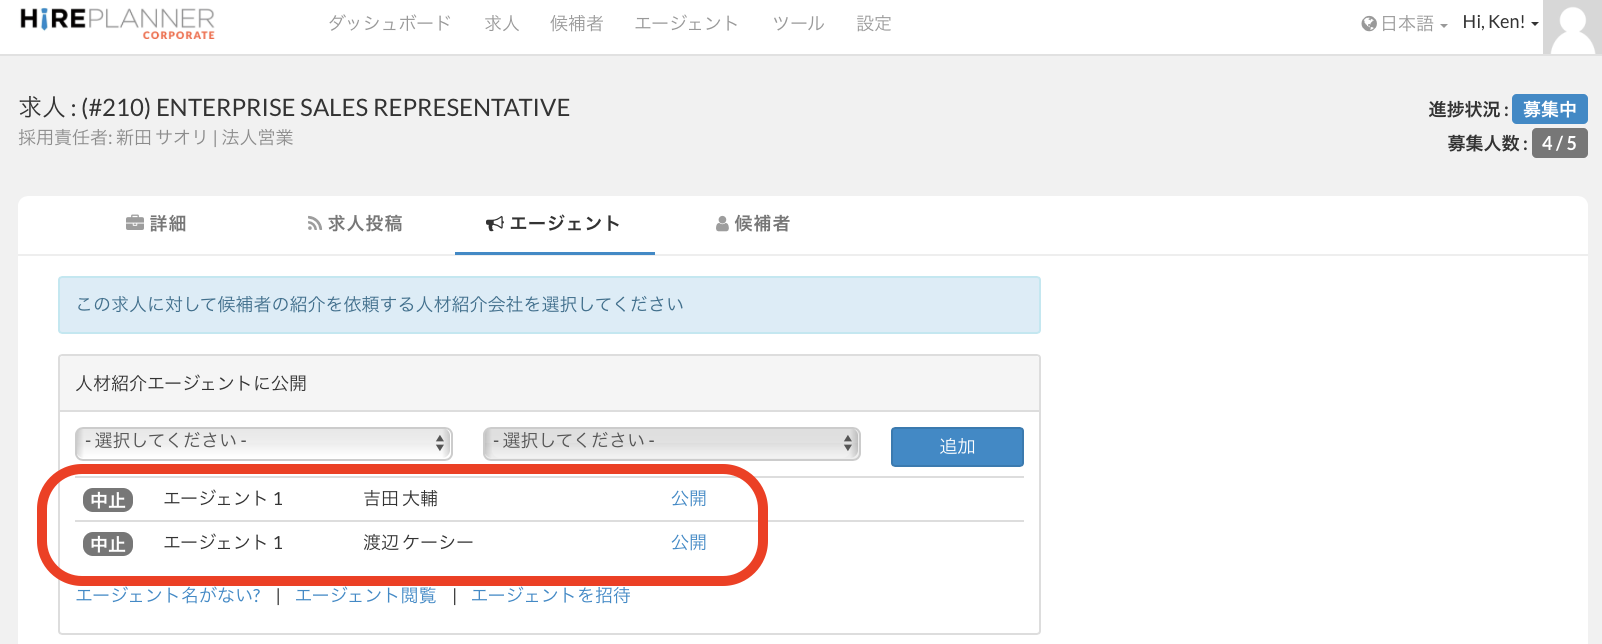The width and height of the screenshot is (1602, 644).
Task: Click the RSS icon on 求人投稿 tab
Action: tap(314, 224)
